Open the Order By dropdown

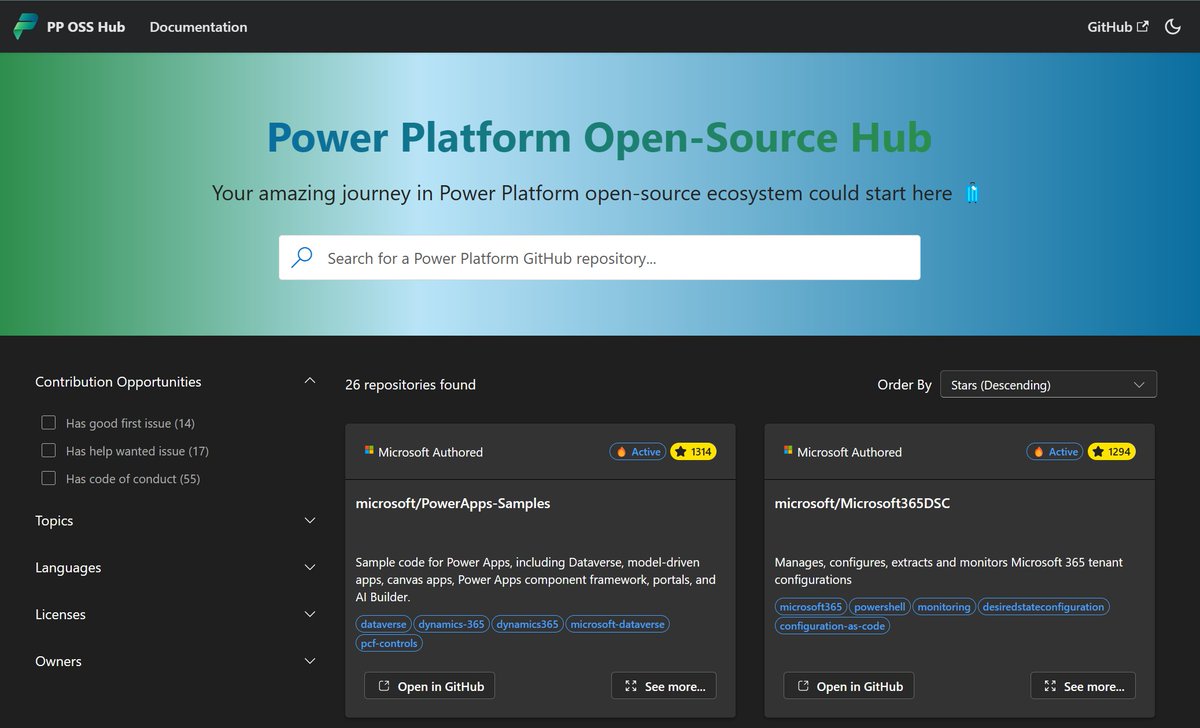(x=1048, y=384)
